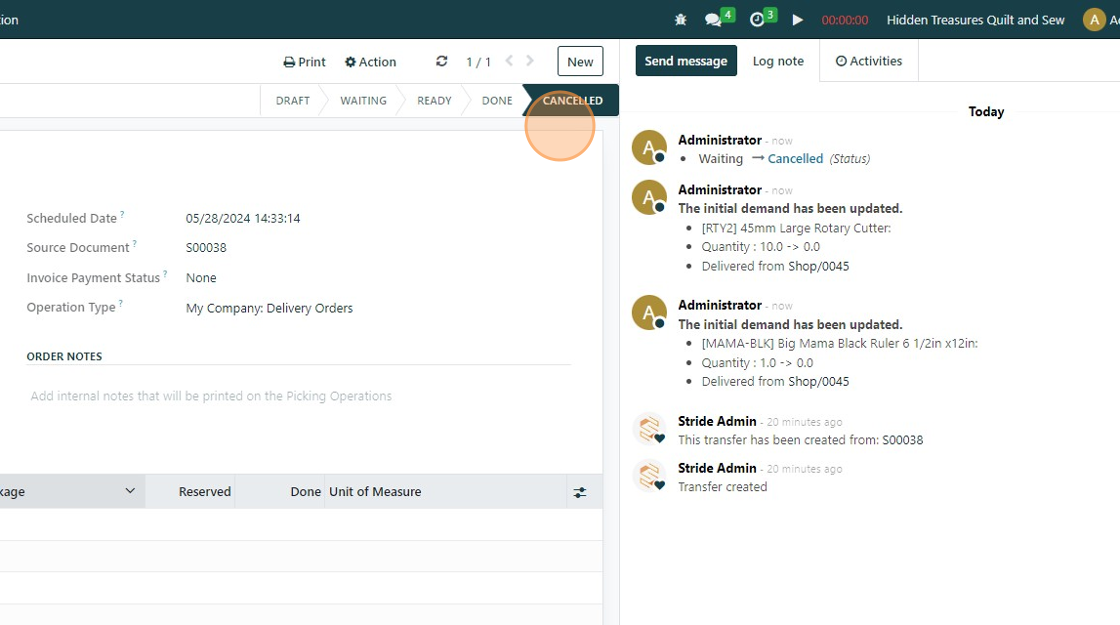Viewport: 1120px width, 625px height.
Task: Click Stride Admin avatar on 'Transfer created' message
Action: (x=649, y=475)
